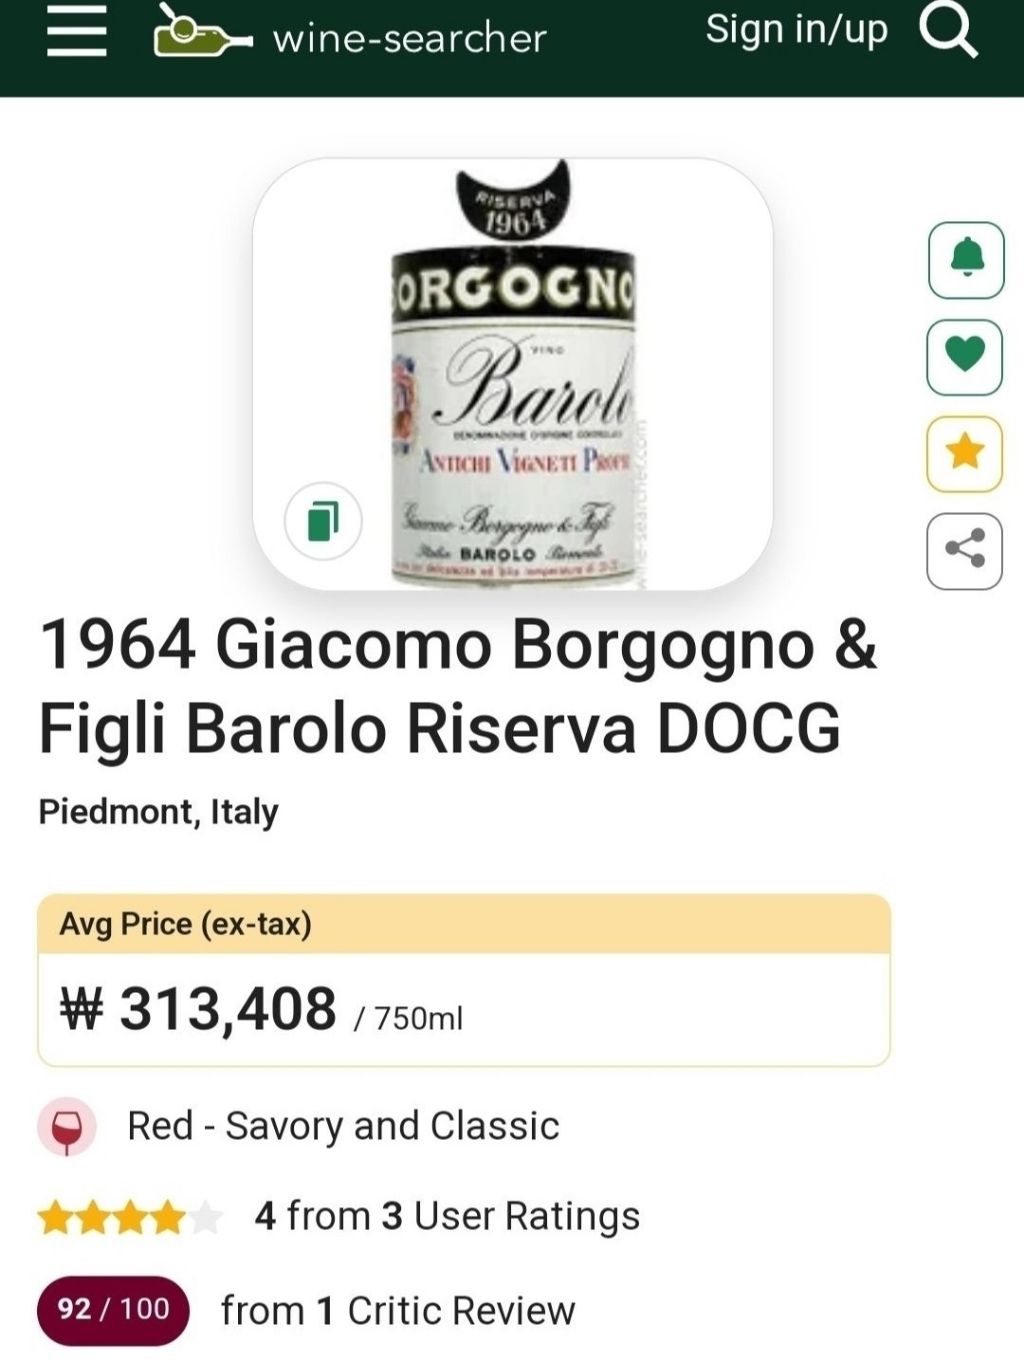Screen dimensions: 1024x1360
Task: Click the red wine glass style icon
Action: tap(66, 1128)
